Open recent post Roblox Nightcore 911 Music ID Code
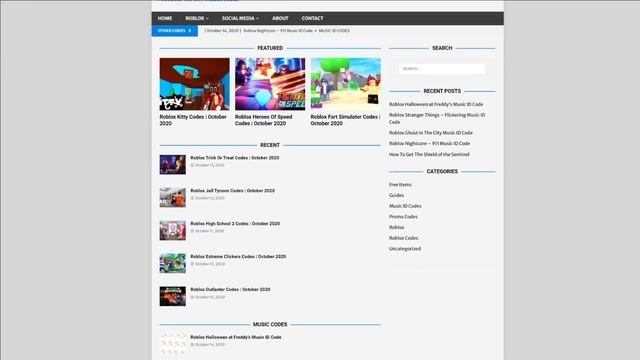The height and width of the screenshot is (360, 640). tap(429, 144)
